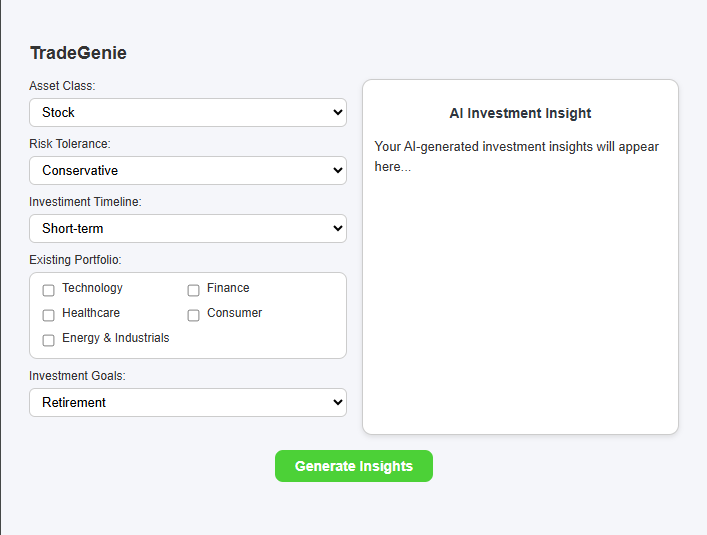The width and height of the screenshot is (707, 535).
Task: Enable the Finance portfolio checkbox
Action: tap(194, 290)
